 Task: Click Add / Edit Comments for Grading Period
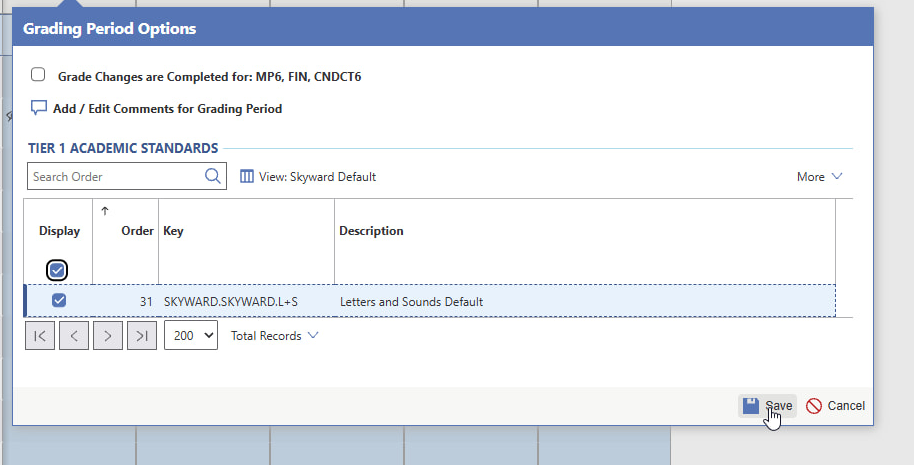pyautogui.click(x=167, y=108)
